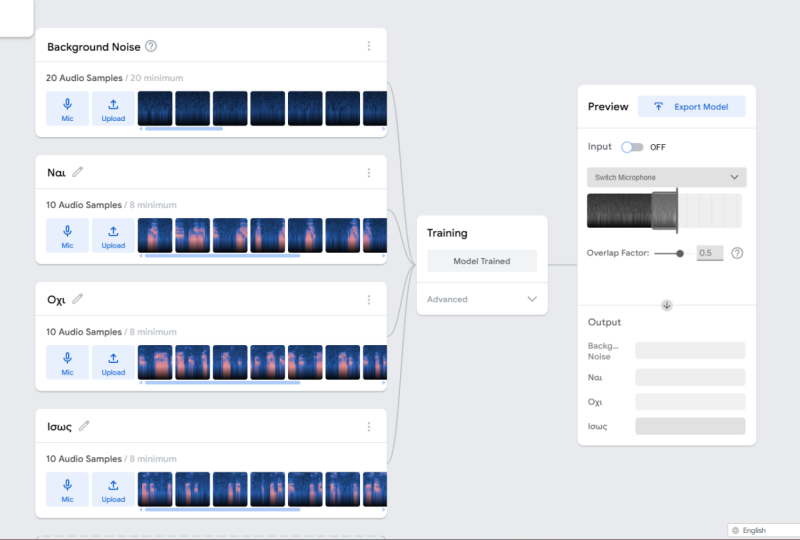
Task: Click the live spectrogram preview
Action: [664, 210]
